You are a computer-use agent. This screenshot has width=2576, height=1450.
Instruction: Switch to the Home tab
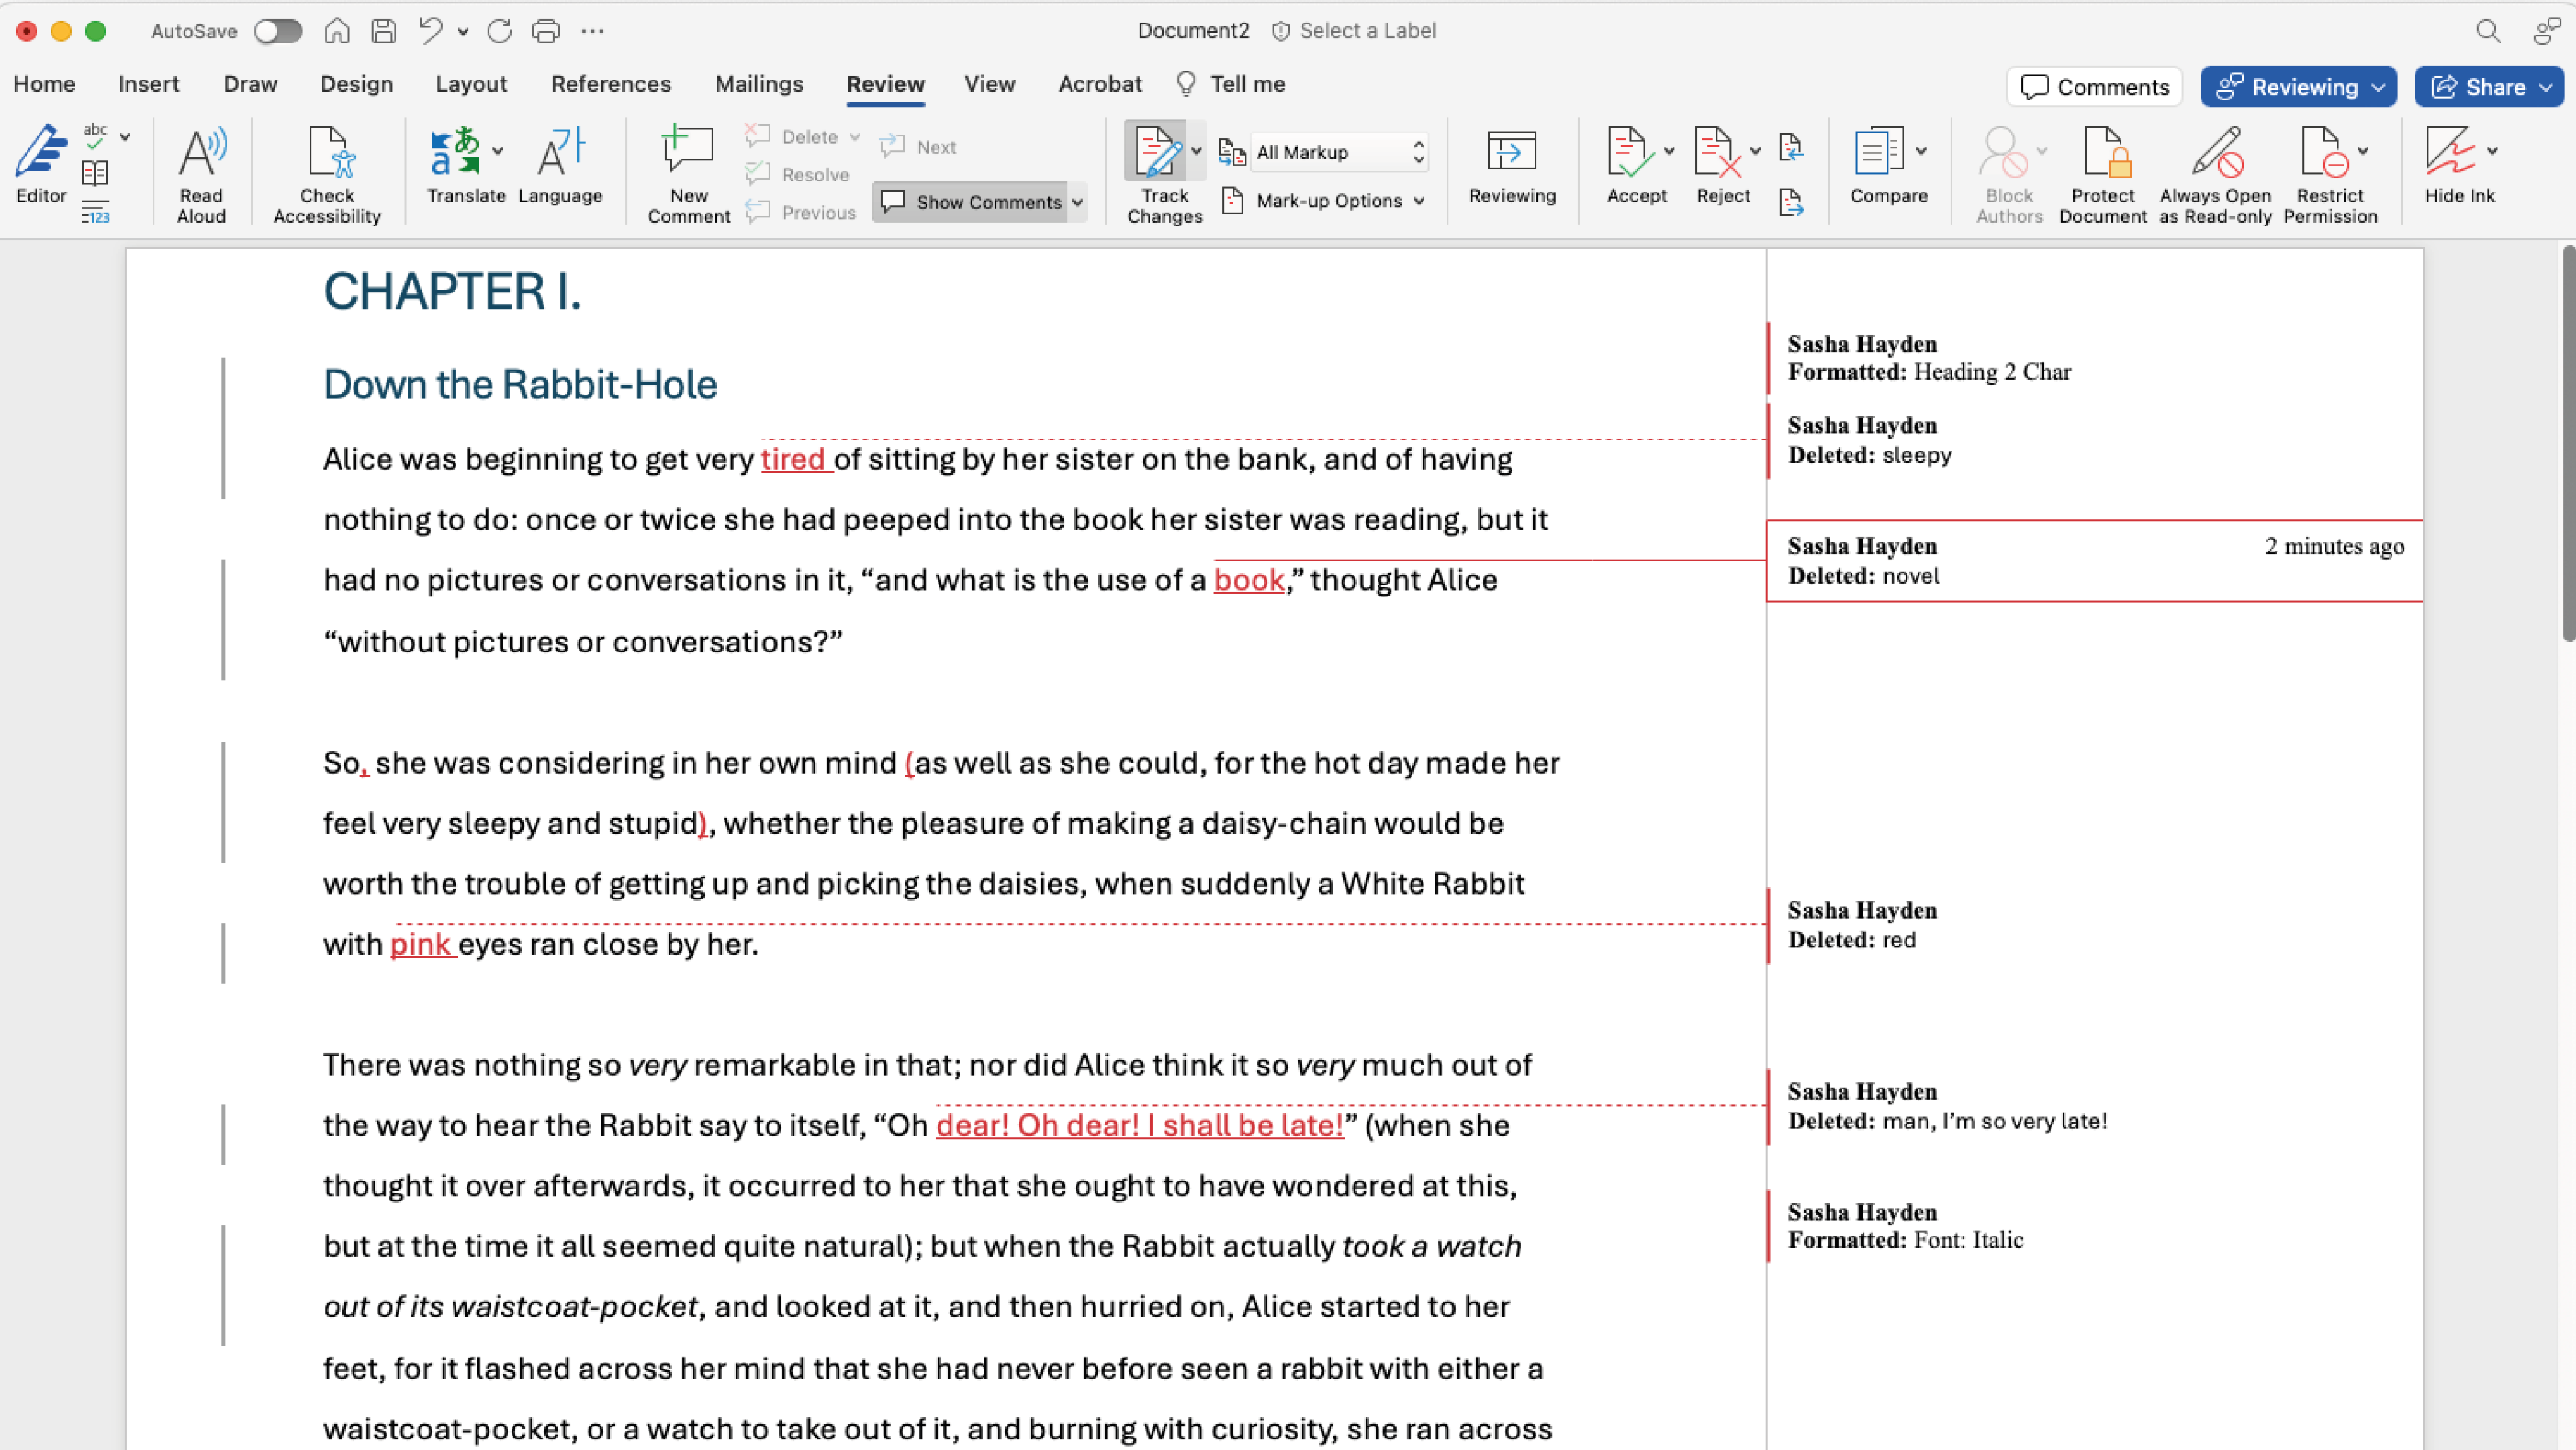44,84
